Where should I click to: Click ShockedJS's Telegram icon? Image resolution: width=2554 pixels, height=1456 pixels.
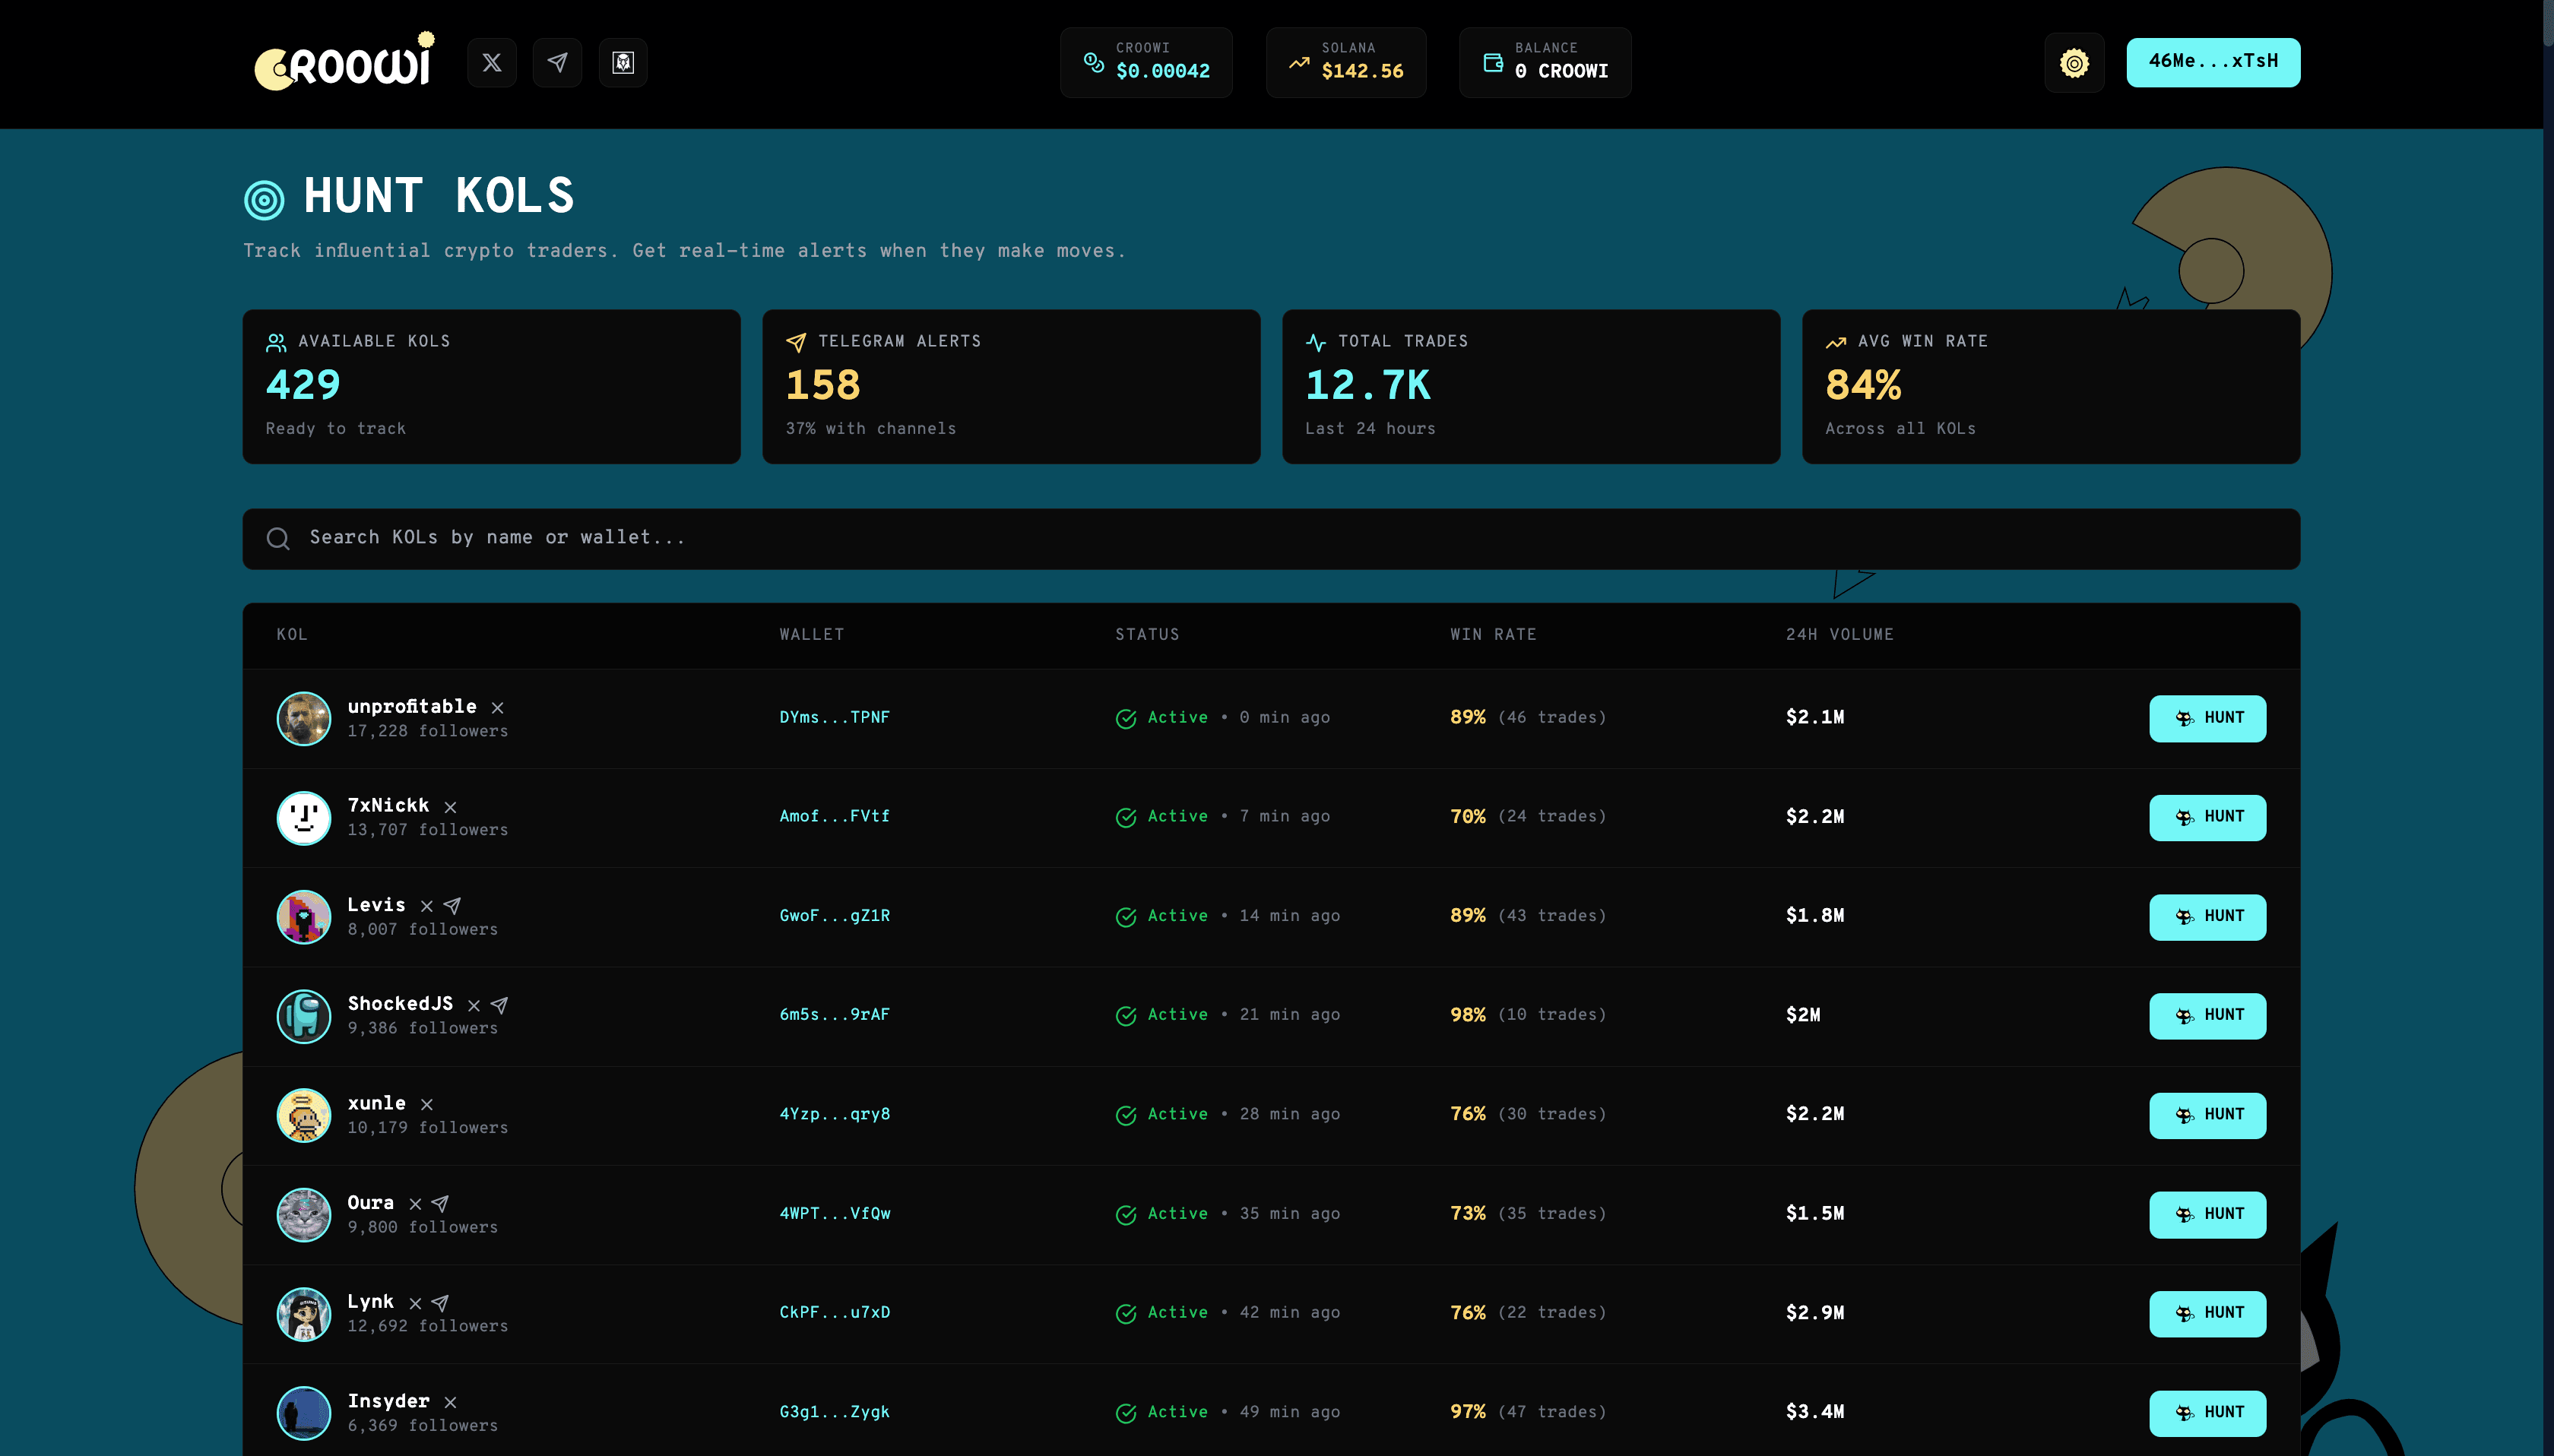coord(500,1005)
